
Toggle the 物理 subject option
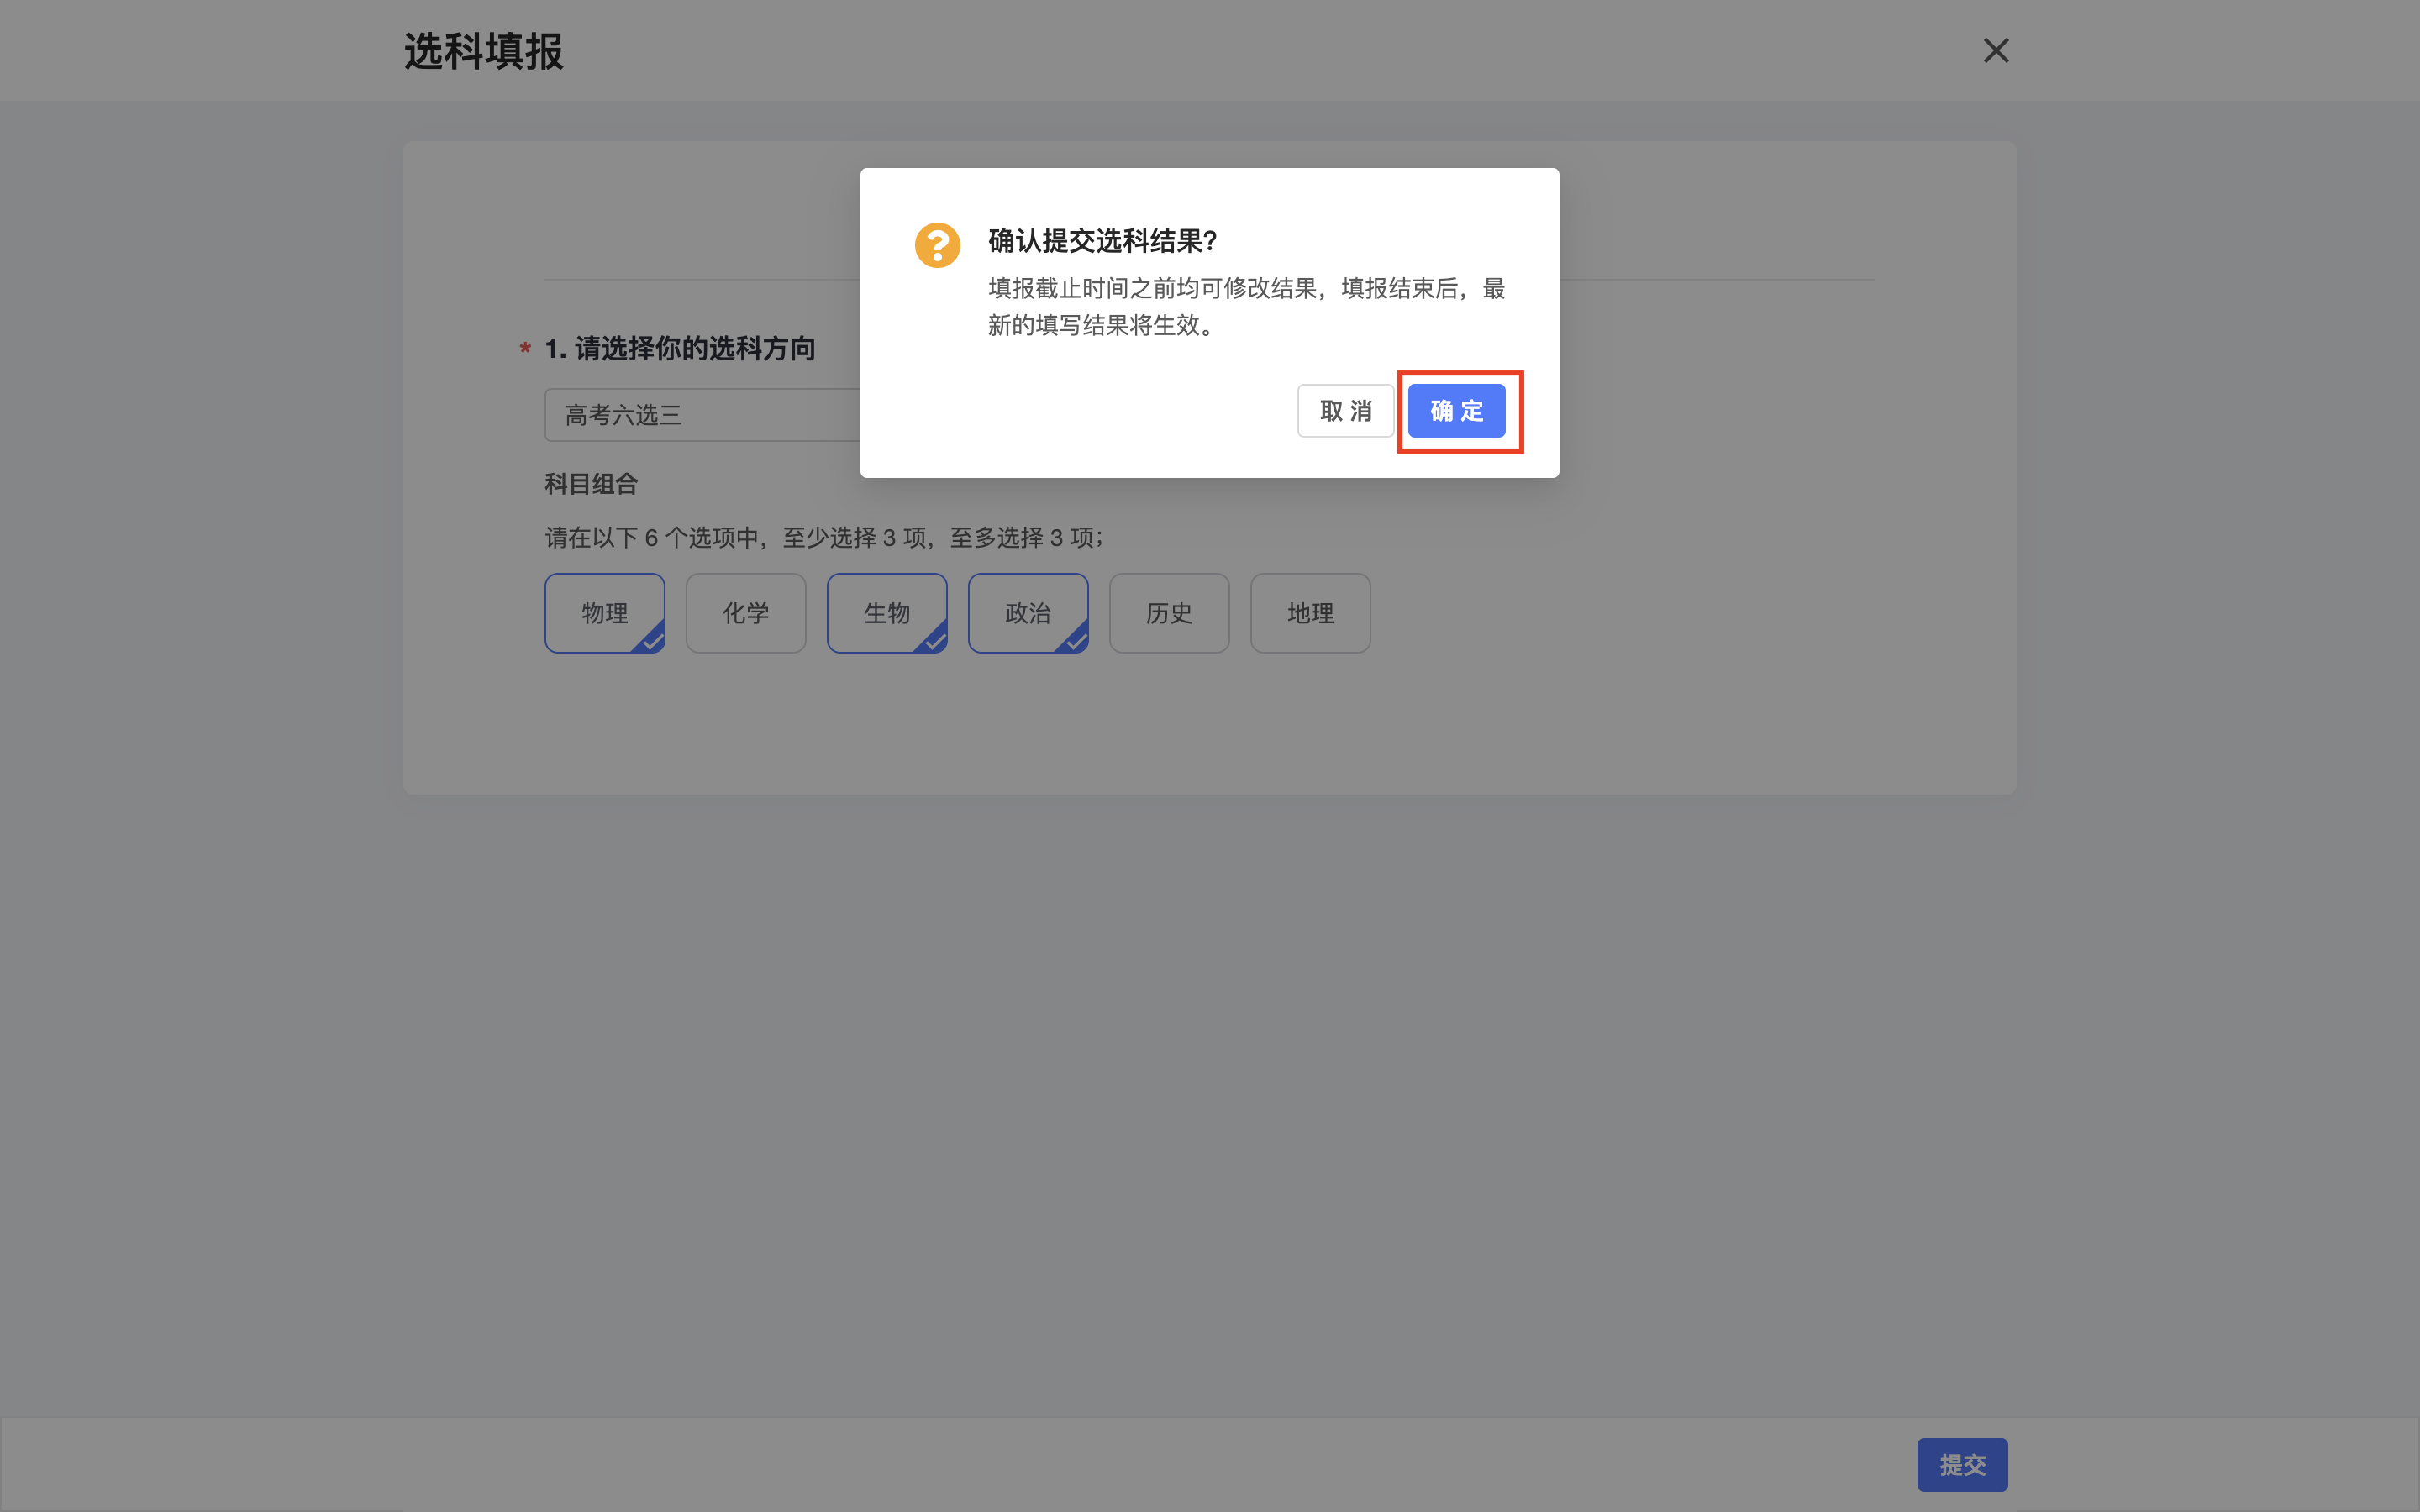(x=605, y=613)
